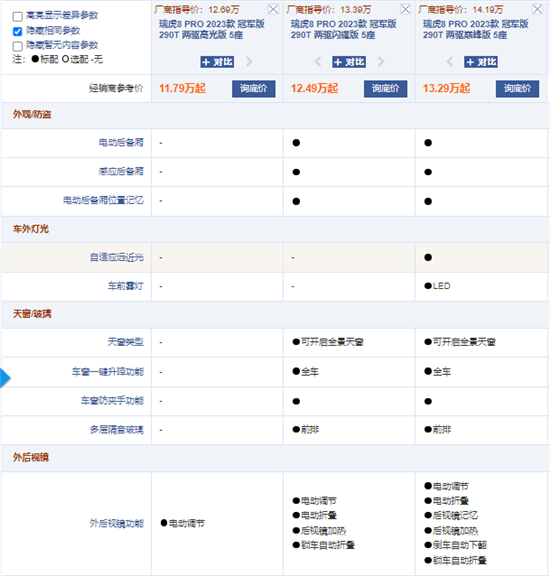The width and height of the screenshot is (550, 576).
Task: Click 询底价 for 13.29万起 model
Action: [517, 89]
